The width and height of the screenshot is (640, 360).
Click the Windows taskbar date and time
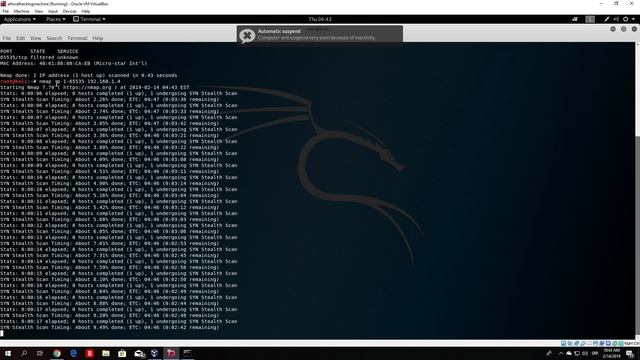point(611,353)
